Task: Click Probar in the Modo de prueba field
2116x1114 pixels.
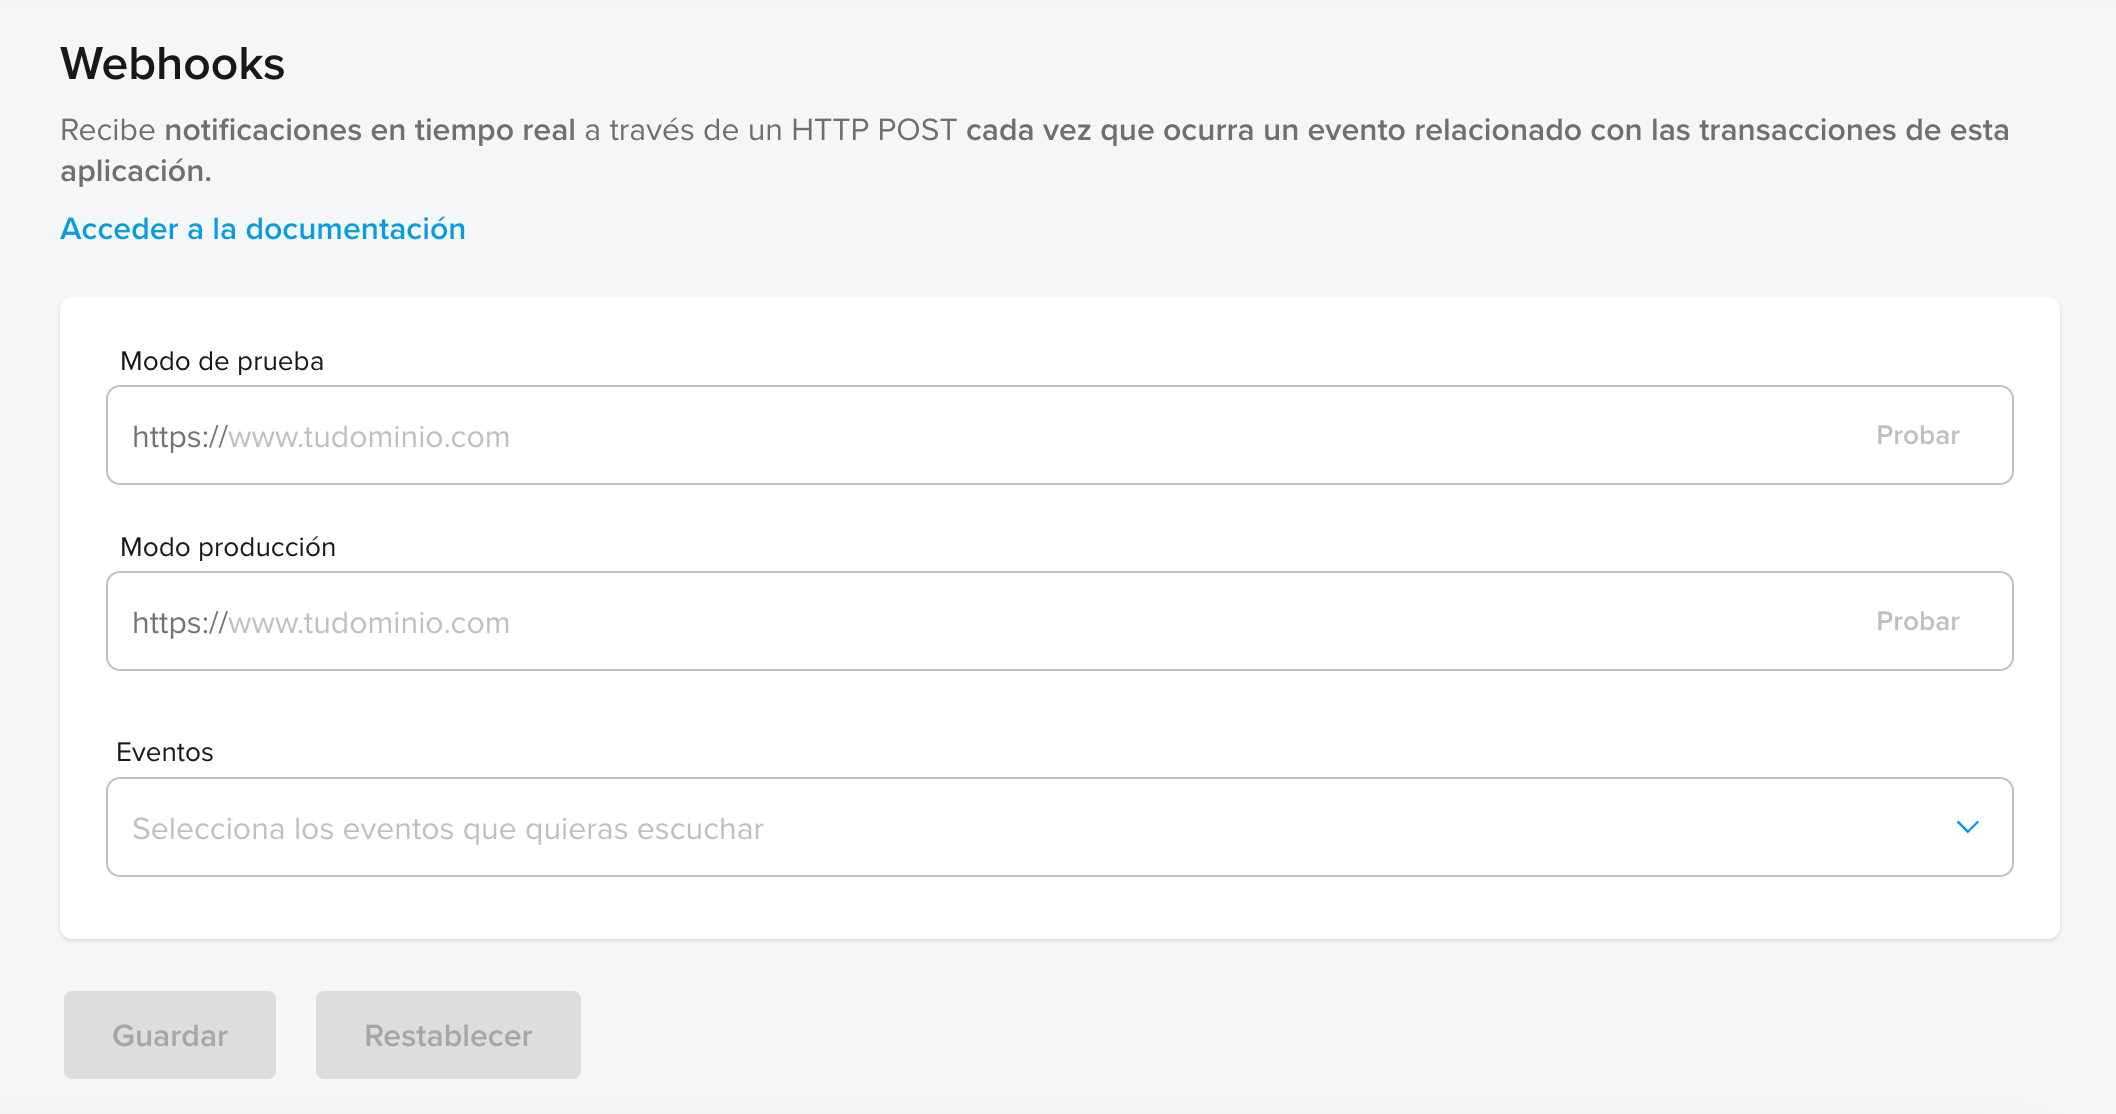Action: 1917,435
